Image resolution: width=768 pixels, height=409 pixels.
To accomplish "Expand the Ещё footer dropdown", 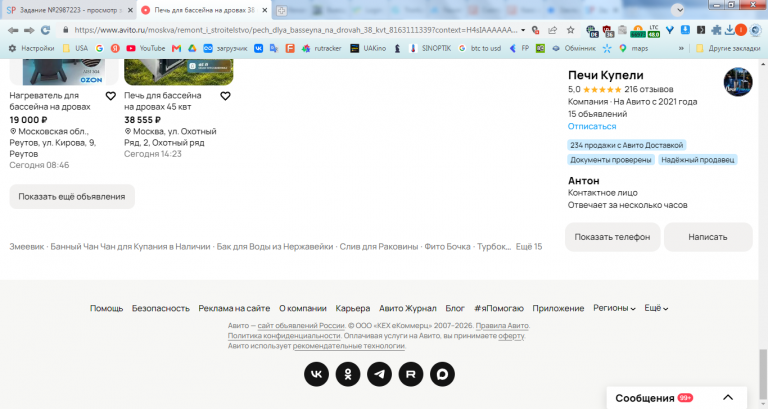I will coord(656,308).
